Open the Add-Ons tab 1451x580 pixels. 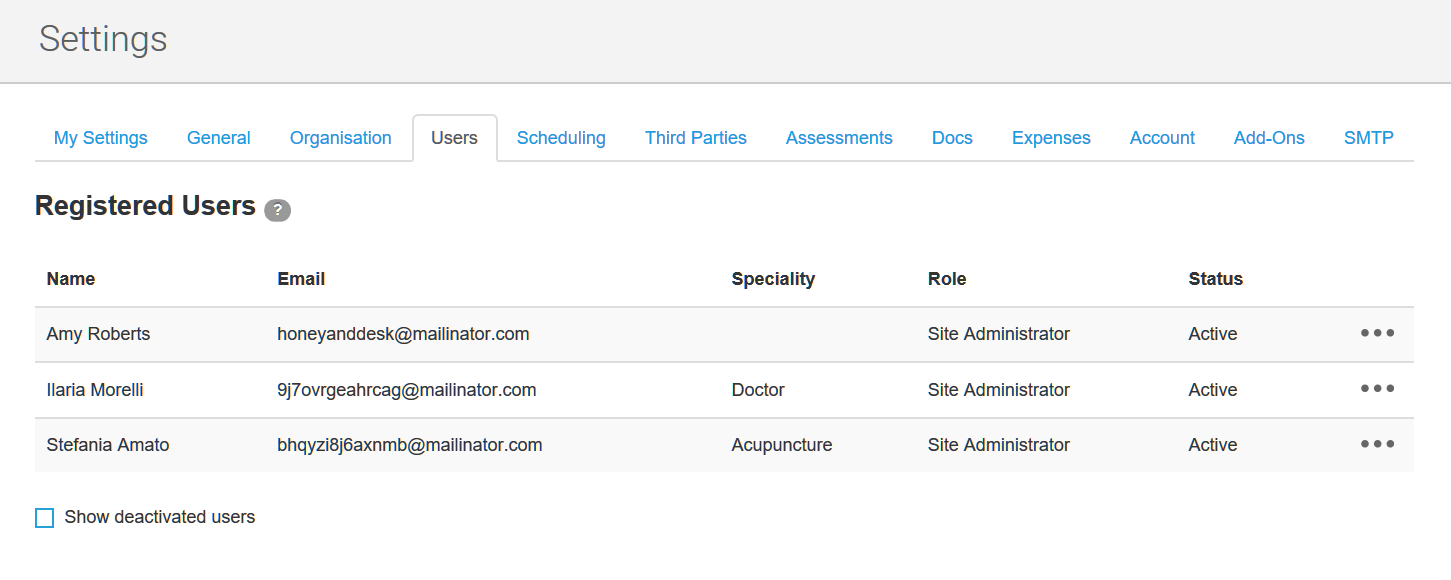pyautogui.click(x=1269, y=138)
